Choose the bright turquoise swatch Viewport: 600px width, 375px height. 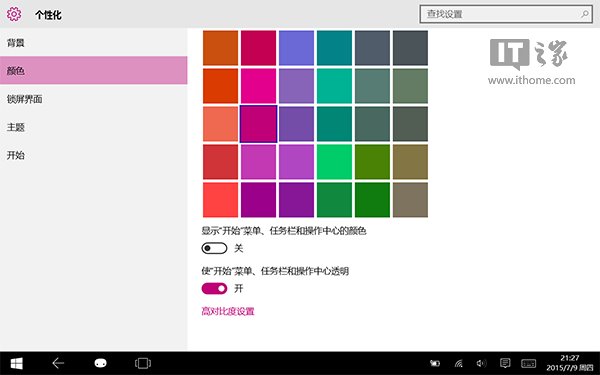pyautogui.click(x=334, y=86)
